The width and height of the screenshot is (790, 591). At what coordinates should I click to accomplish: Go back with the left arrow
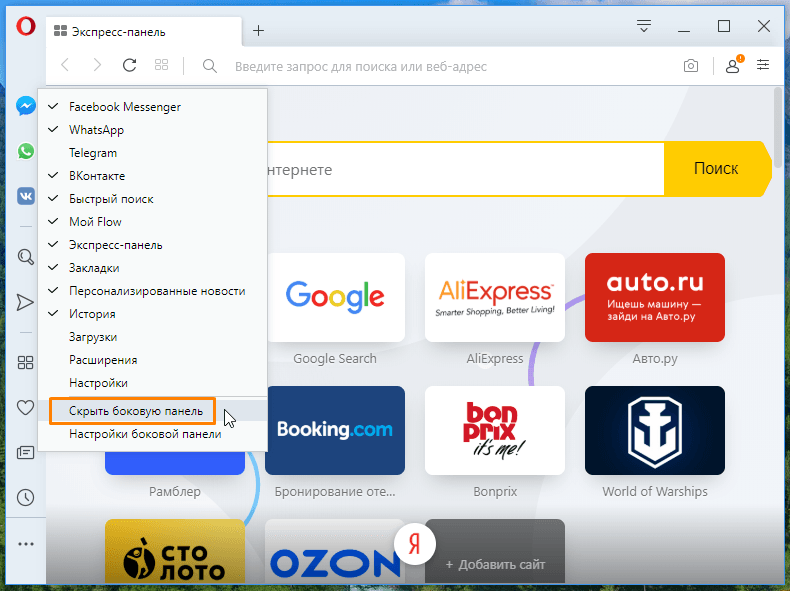[x=65, y=64]
